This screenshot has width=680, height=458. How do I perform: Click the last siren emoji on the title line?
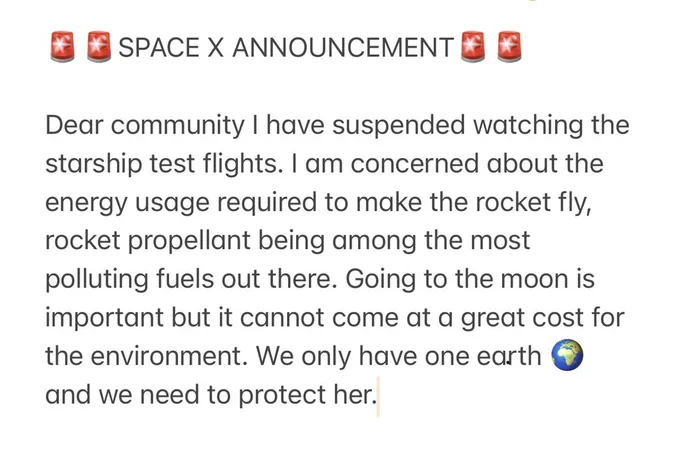click(509, 47)
